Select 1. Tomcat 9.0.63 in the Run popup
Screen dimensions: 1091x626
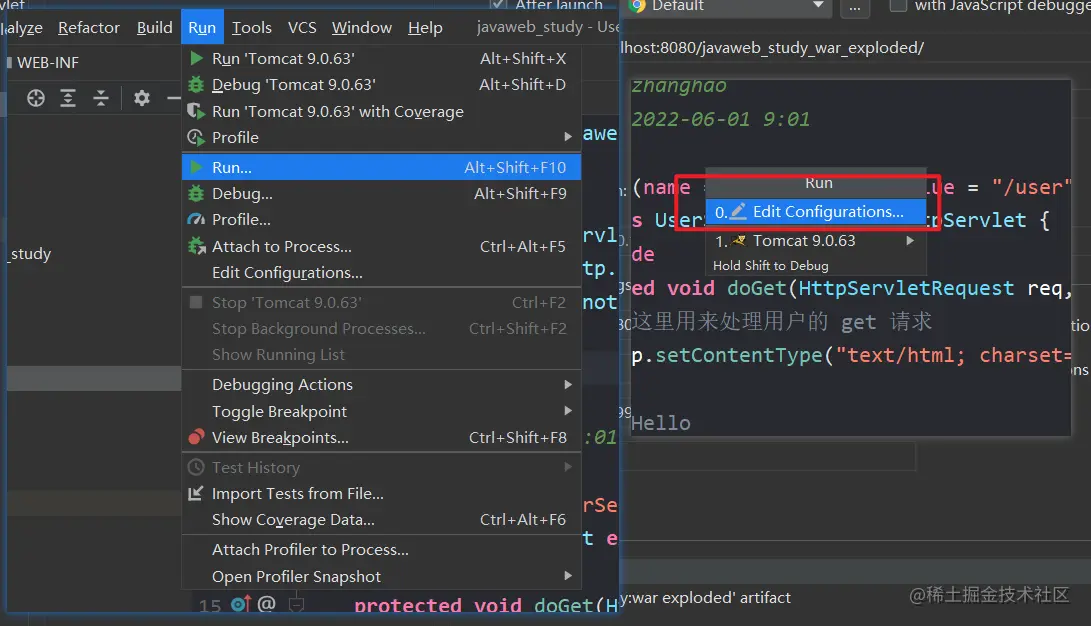coord(815,241)
